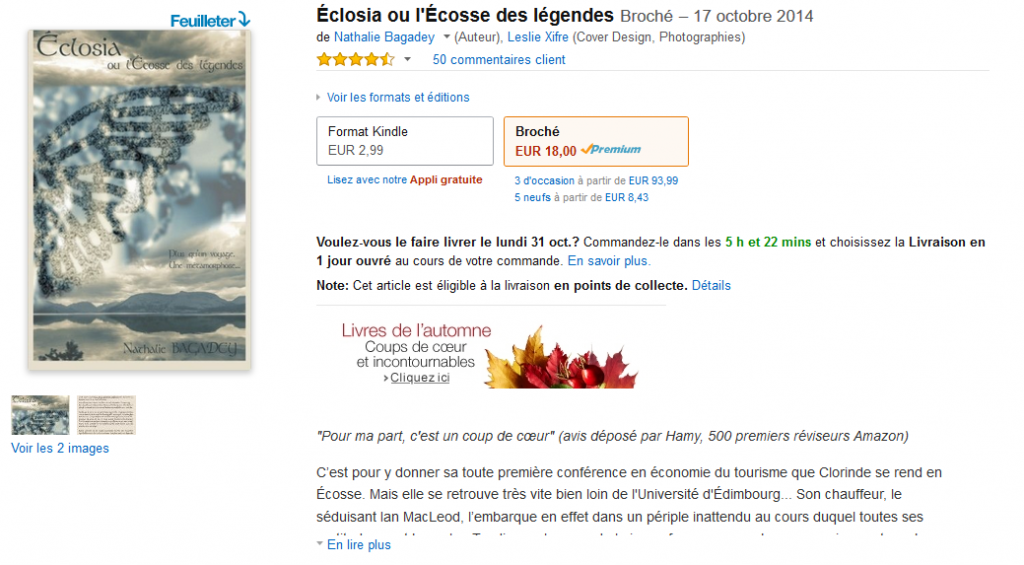Image resolution: width=1024 pixels, height=565 pixels.
Task: Open the dropdown arrow next to star rating
Action: click(x=408, y=59)
